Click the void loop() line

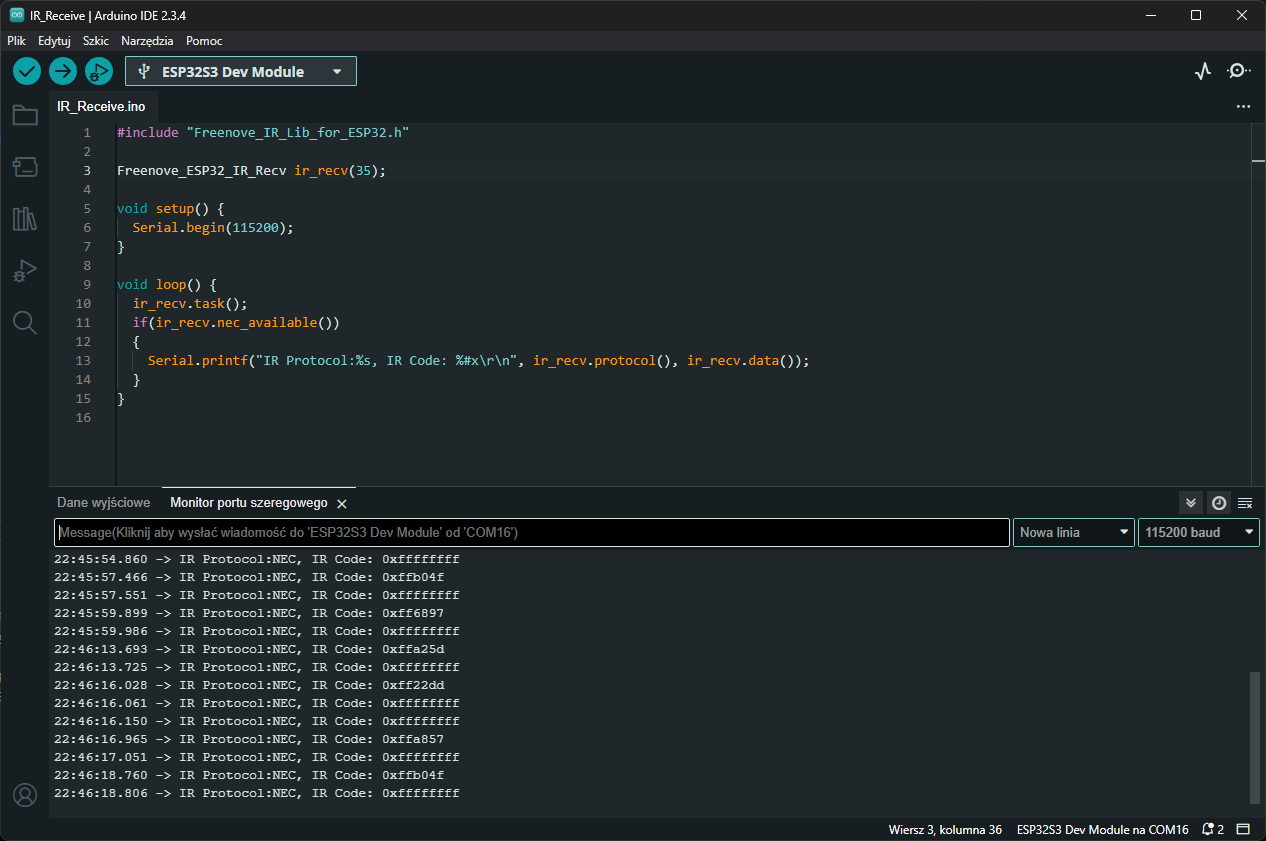tap(167, 285)
